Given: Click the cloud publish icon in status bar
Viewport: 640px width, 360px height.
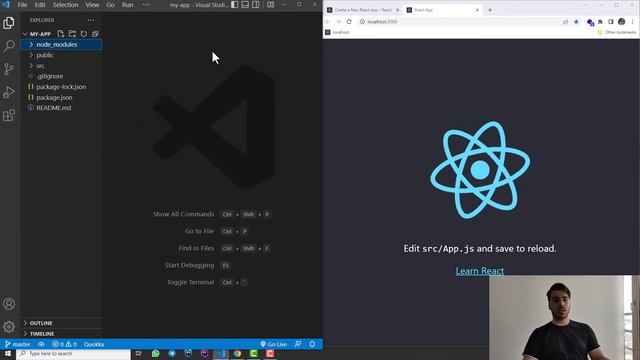Looking at the screenshot, I should click(41, 344).
